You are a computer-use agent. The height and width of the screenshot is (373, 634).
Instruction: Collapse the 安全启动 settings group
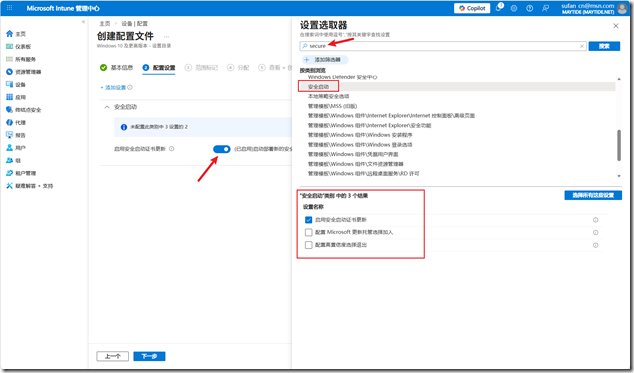[x=107, y=107]
